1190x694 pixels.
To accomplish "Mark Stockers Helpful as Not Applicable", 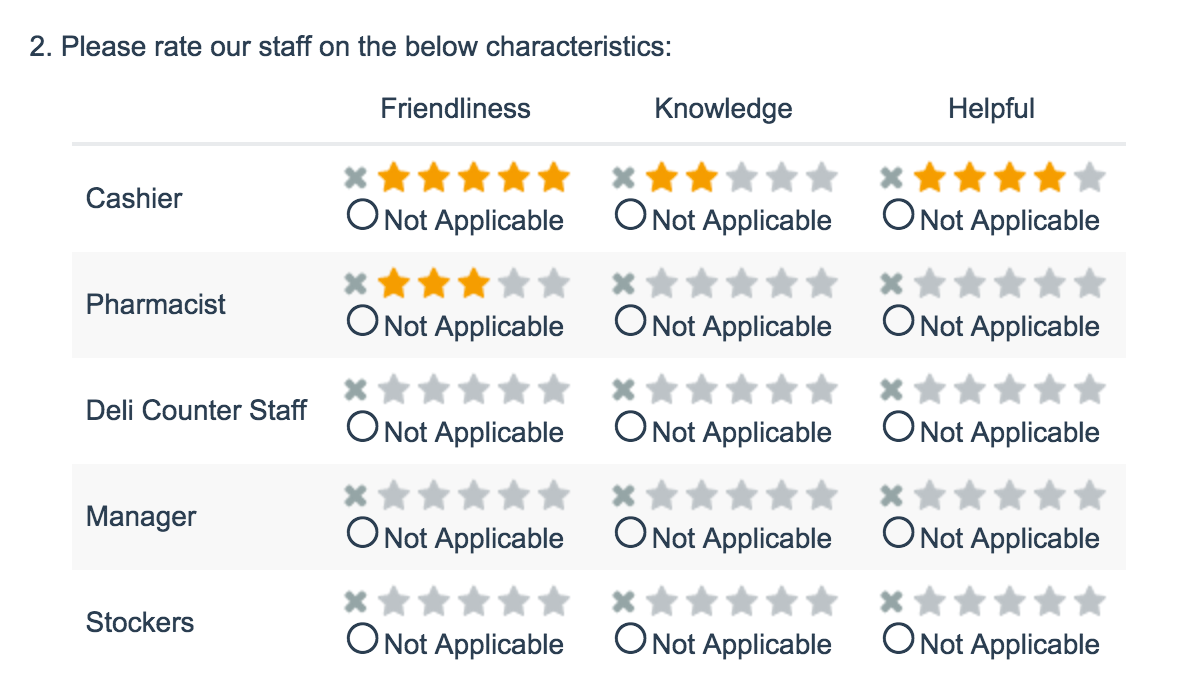I will (898, 639).
